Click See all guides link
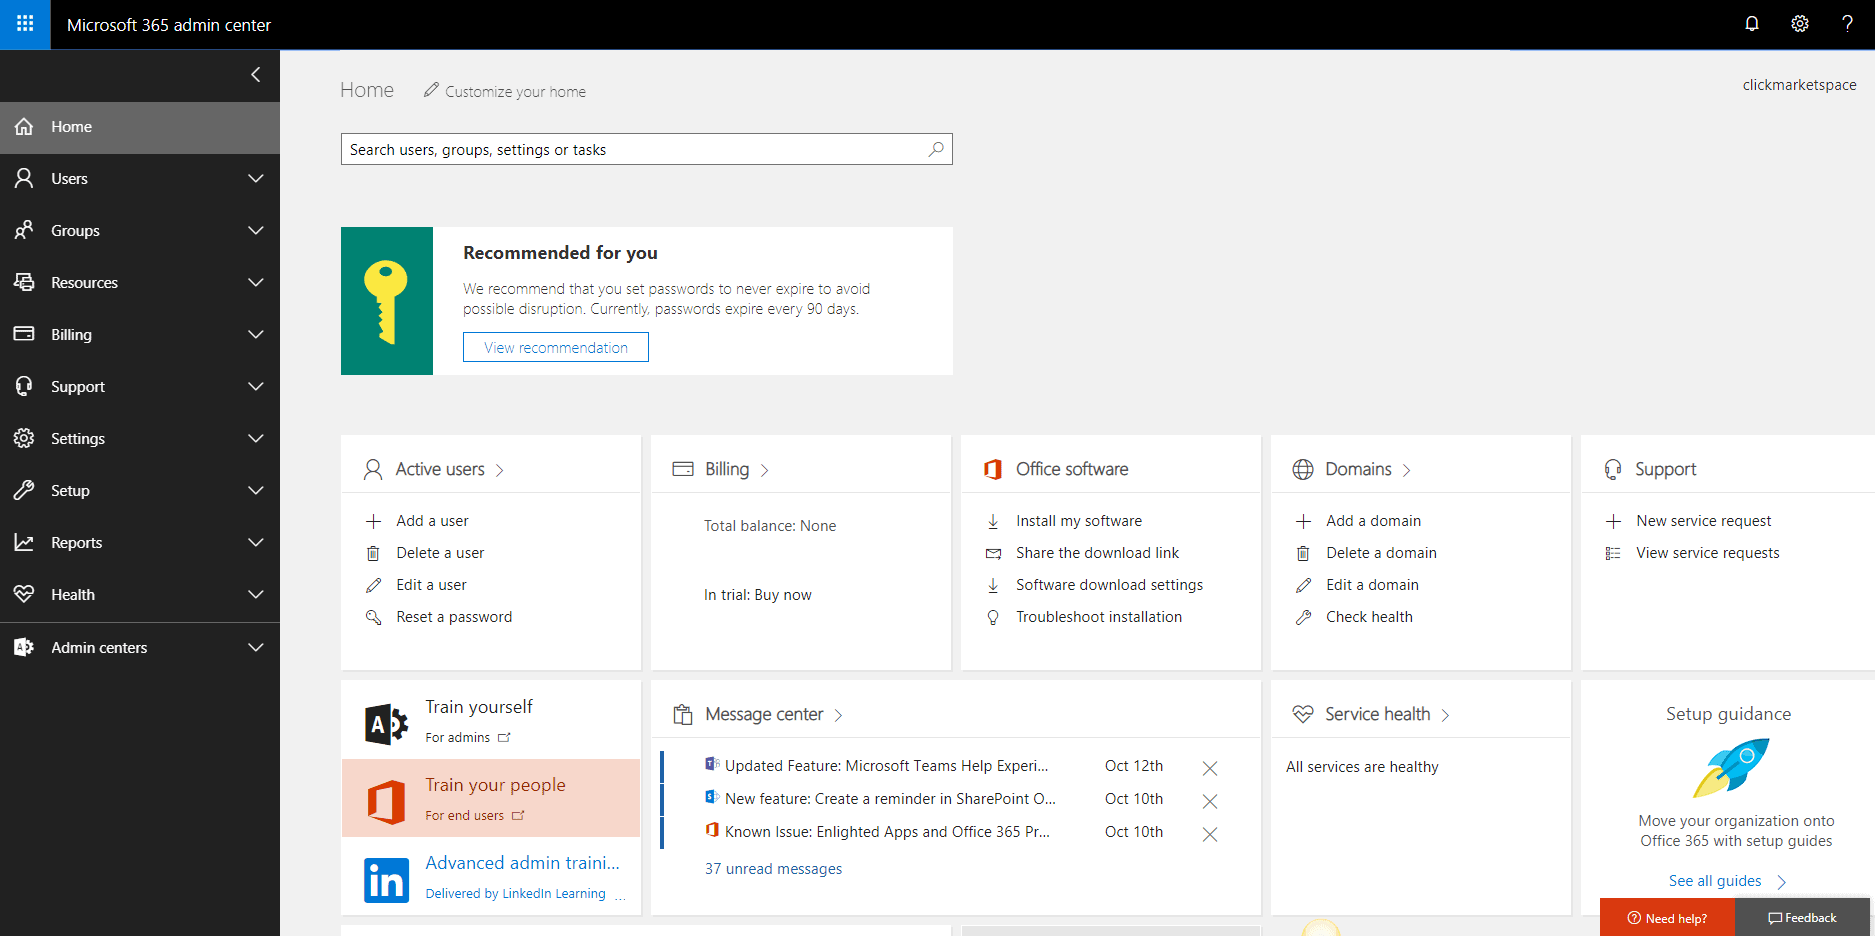Screen dimensions: 1875x936 pos(1715,881)
